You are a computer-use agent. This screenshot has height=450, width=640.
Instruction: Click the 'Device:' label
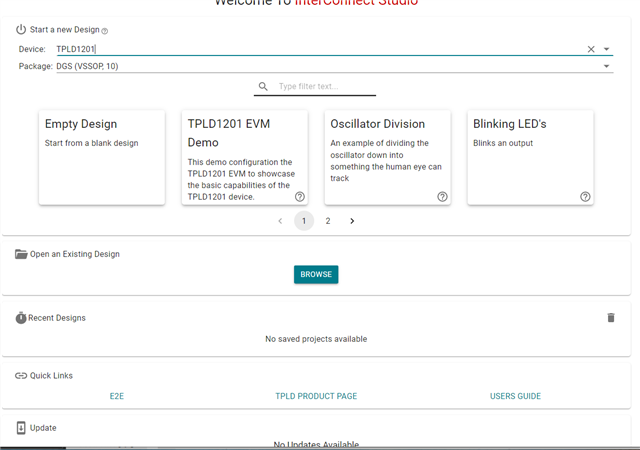(x=32, y=49)
